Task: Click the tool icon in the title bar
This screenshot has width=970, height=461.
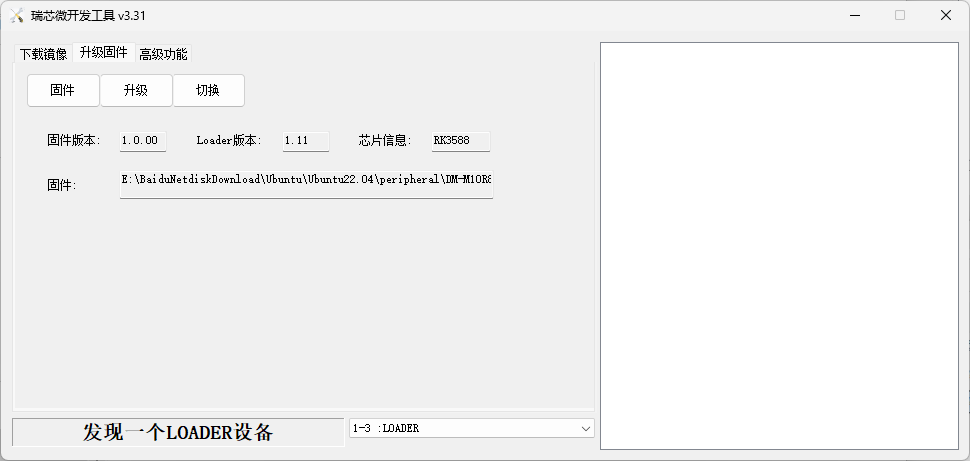Action: tap(17, 15)
